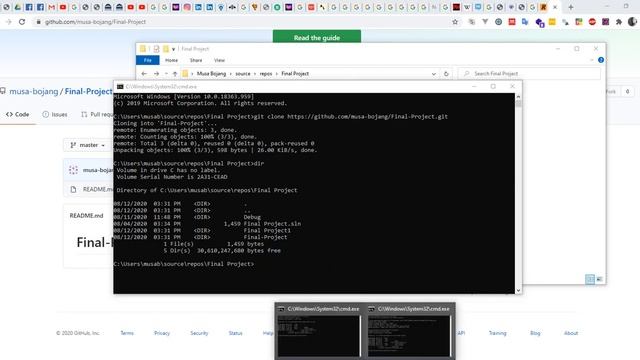Image resolution: width=640 pixels, height=360 pixels.
Task: Click the cmd.exe title bar icon
Action: click(120, 87)
